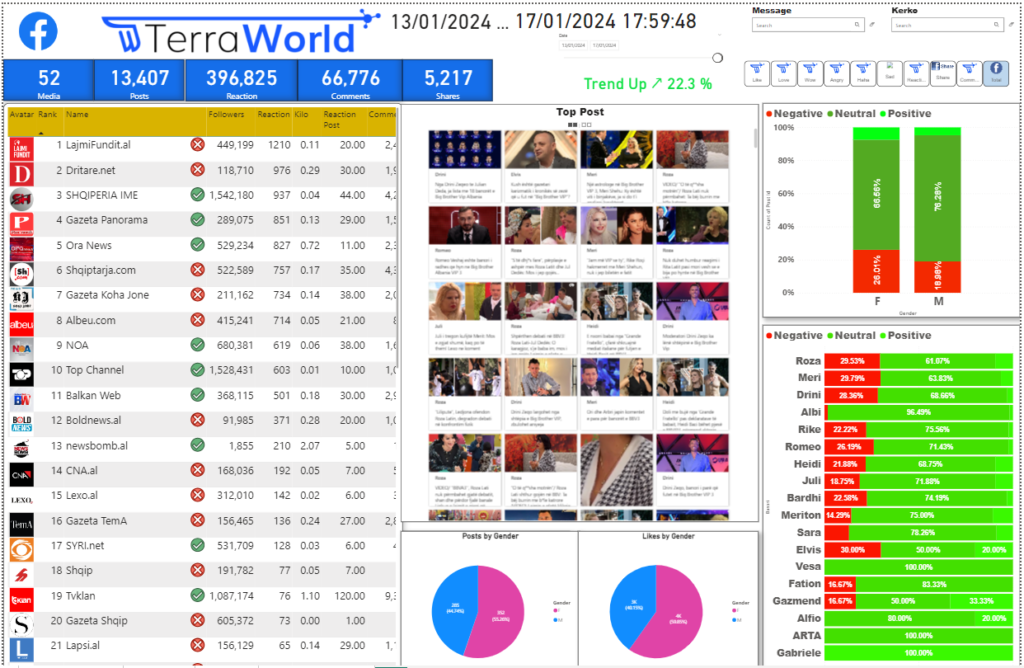1024x668 pixels.
Task: Click the Top Channel avatar
Action: tap(22, 374)
